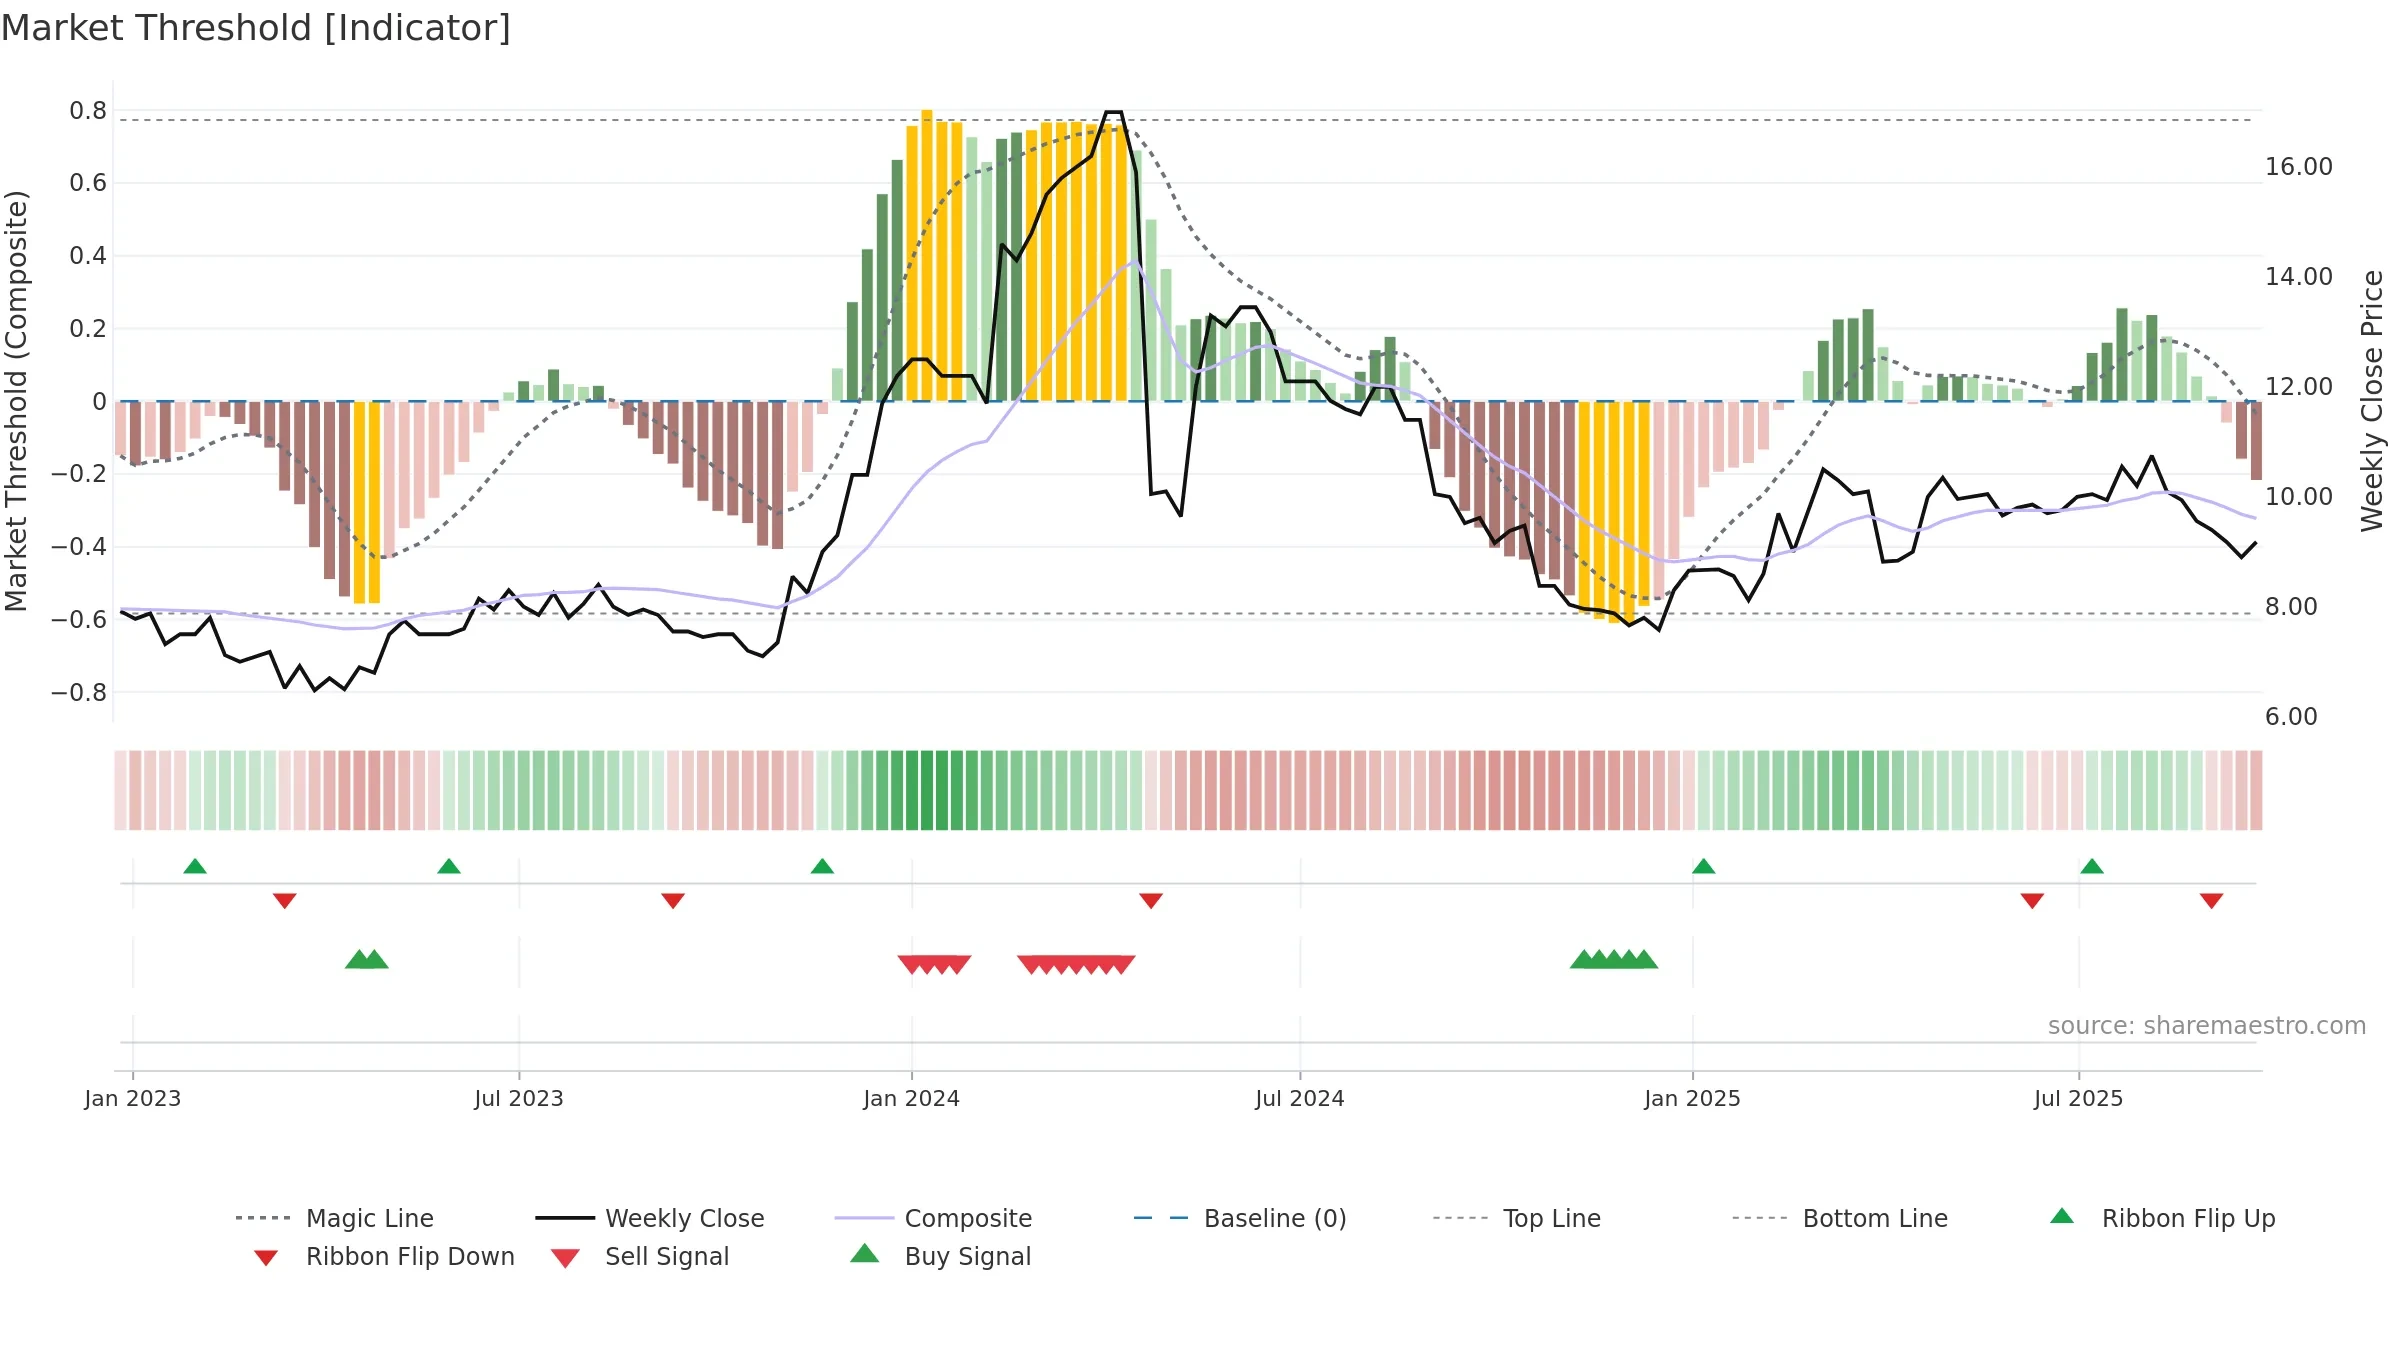
Task: Toggle the Baseline (0) legend entry
Action: [x=1240, y=1218]
